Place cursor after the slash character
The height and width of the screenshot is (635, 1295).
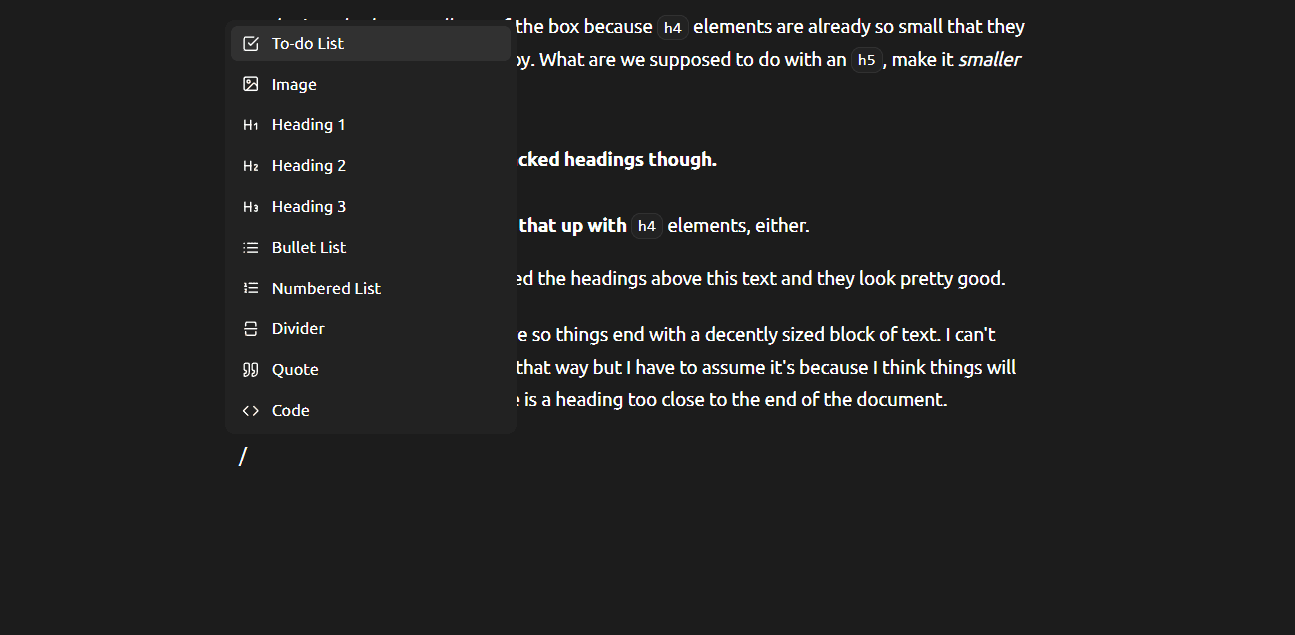tap(248, 457)
